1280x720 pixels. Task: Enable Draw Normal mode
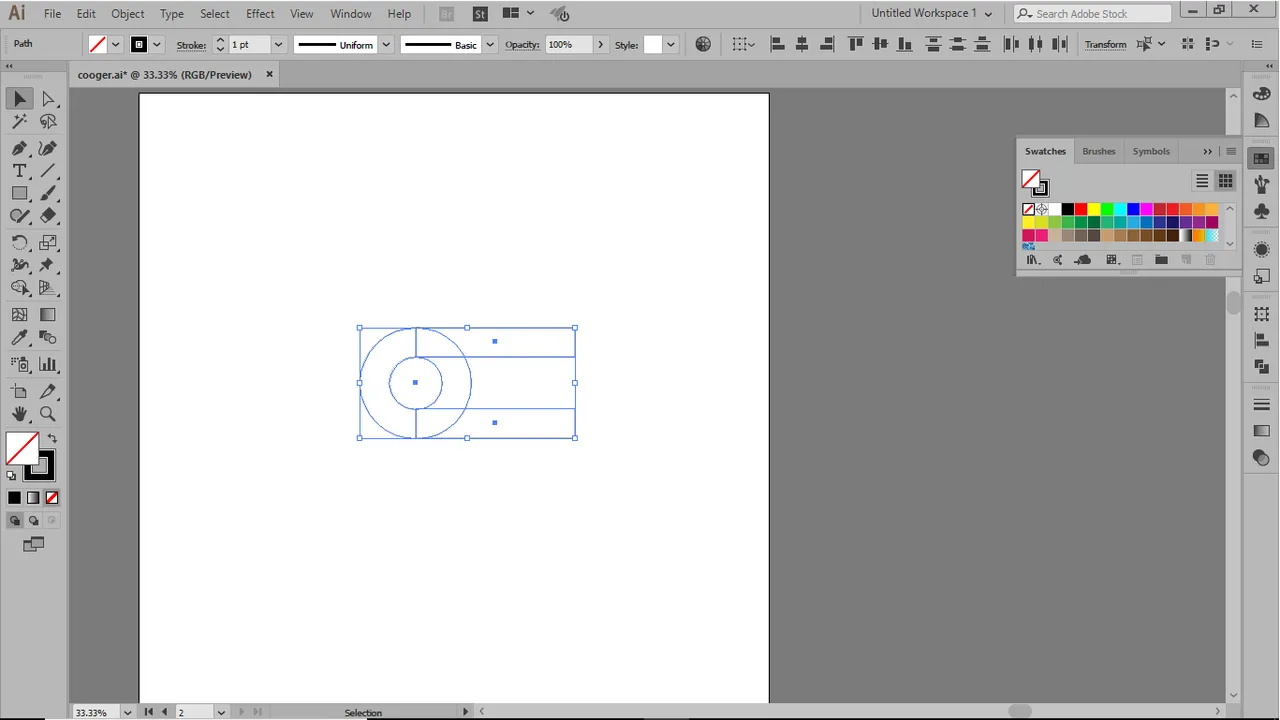(x=14, y=521)
